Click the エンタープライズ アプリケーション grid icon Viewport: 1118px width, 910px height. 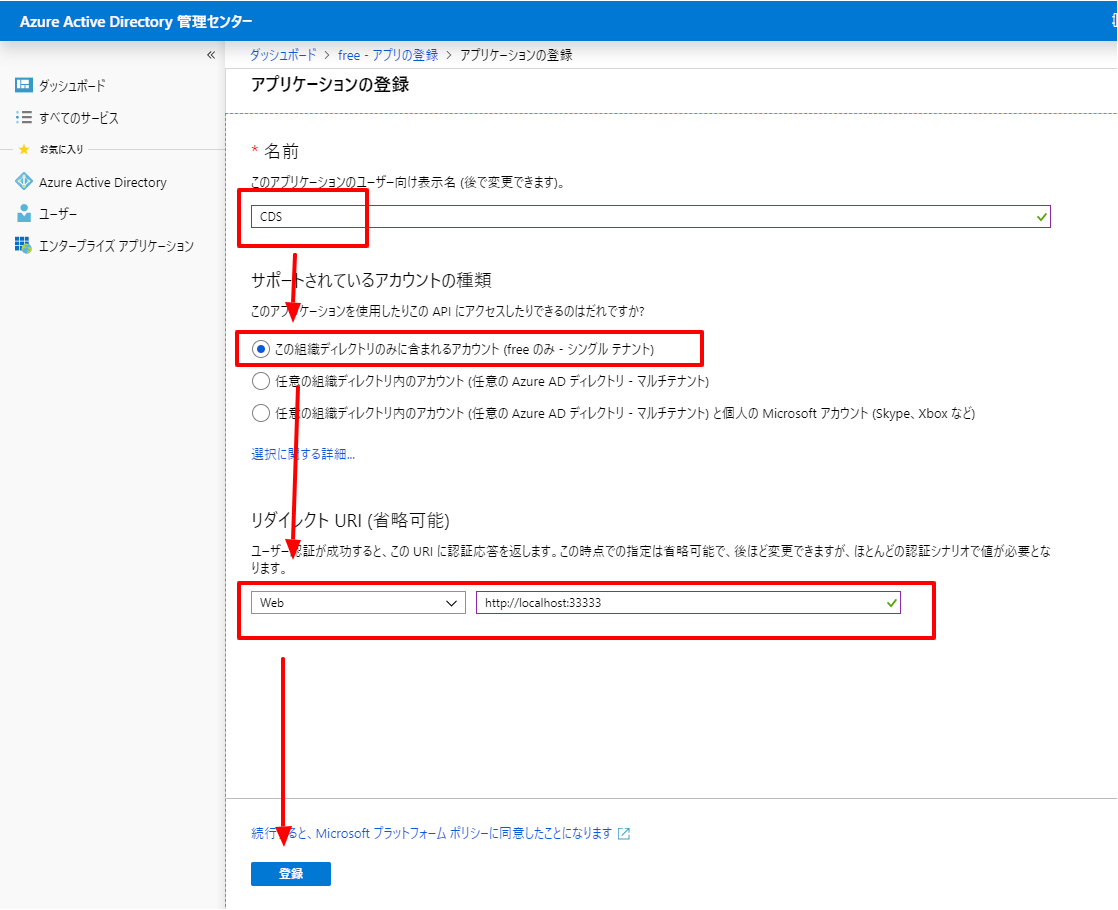click(24, 245)
